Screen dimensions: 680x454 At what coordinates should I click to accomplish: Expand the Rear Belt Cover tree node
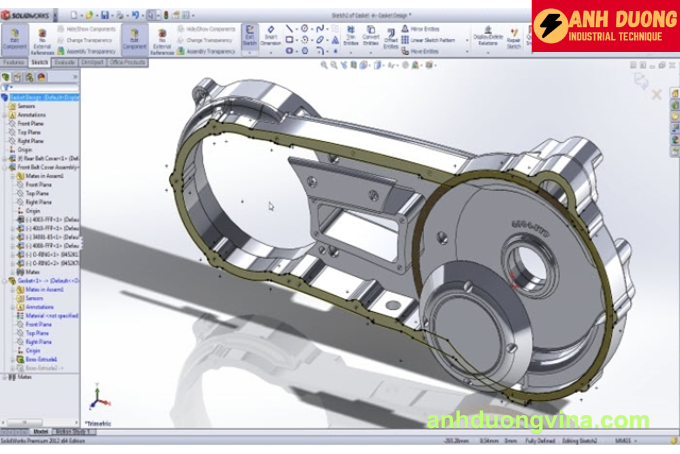point(4,158)
